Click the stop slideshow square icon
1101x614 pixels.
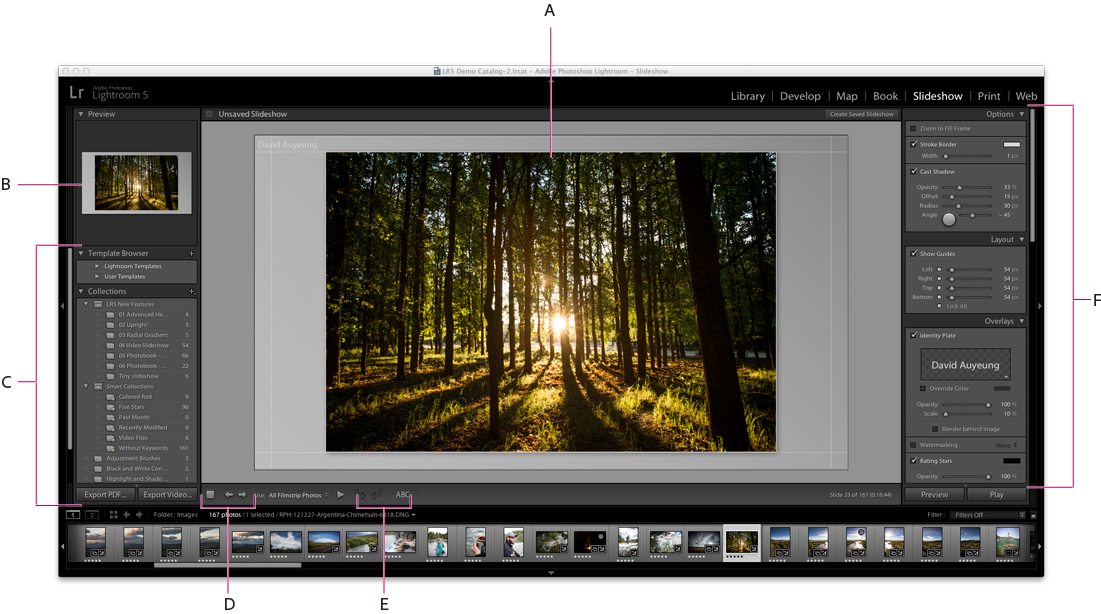(x=211, y=494)
